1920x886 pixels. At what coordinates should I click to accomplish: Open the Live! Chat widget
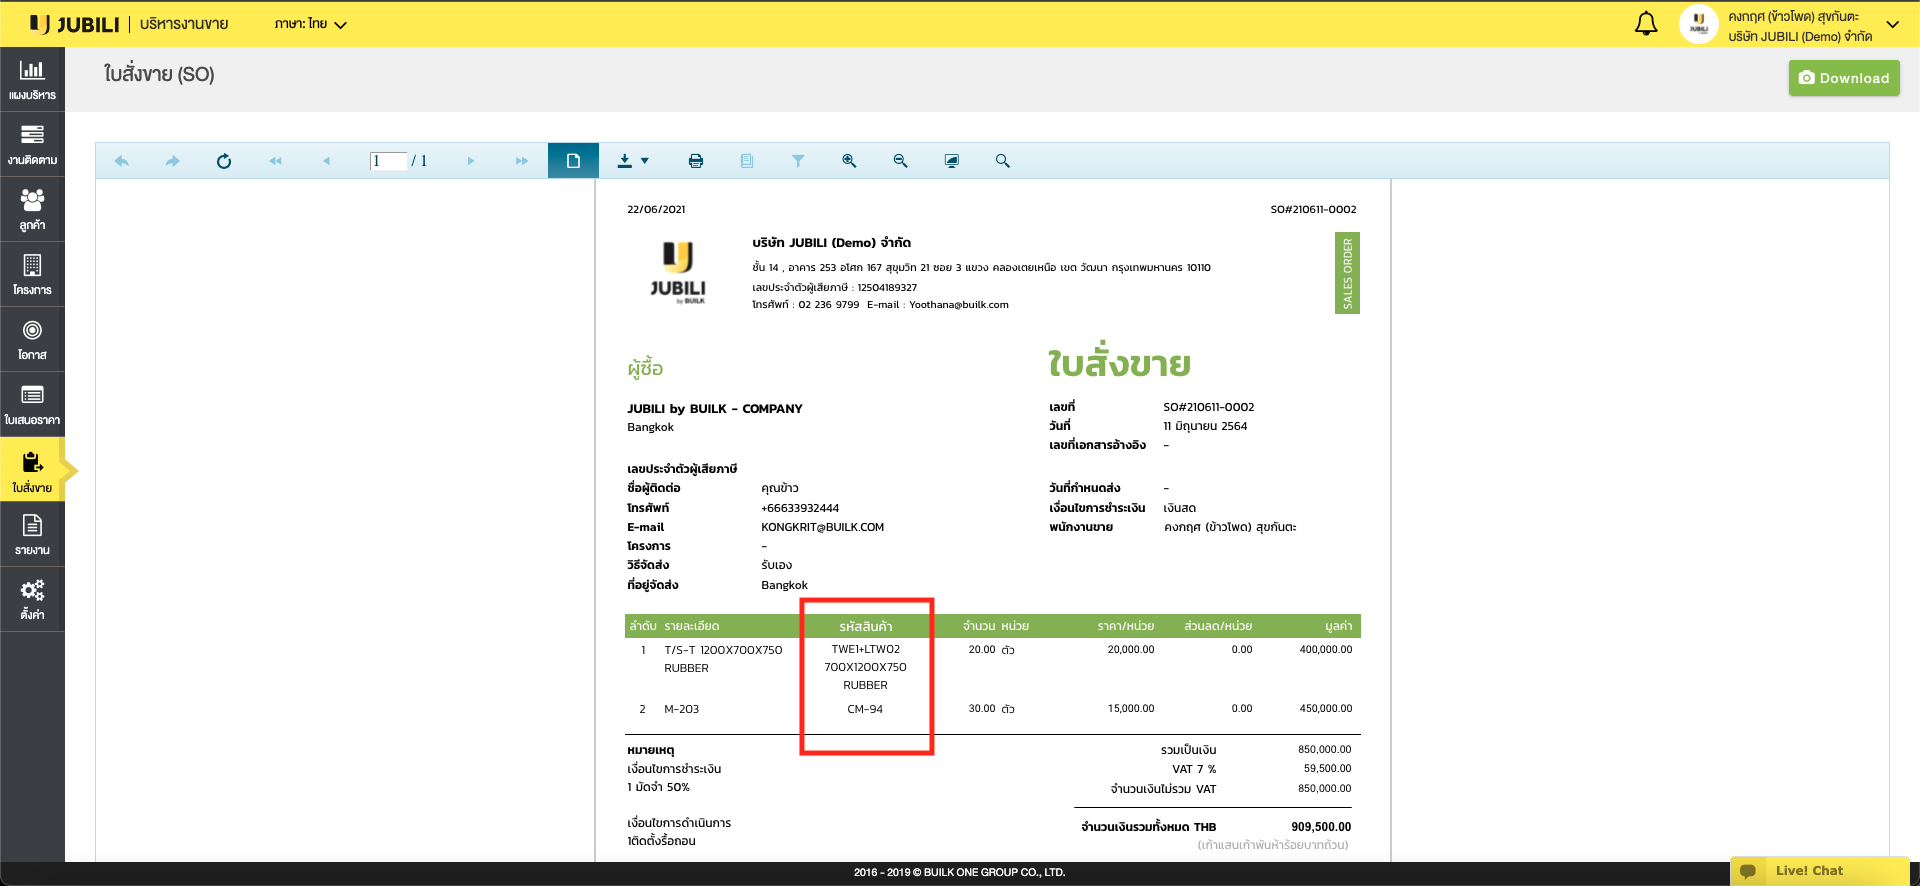coord(1808,871)
